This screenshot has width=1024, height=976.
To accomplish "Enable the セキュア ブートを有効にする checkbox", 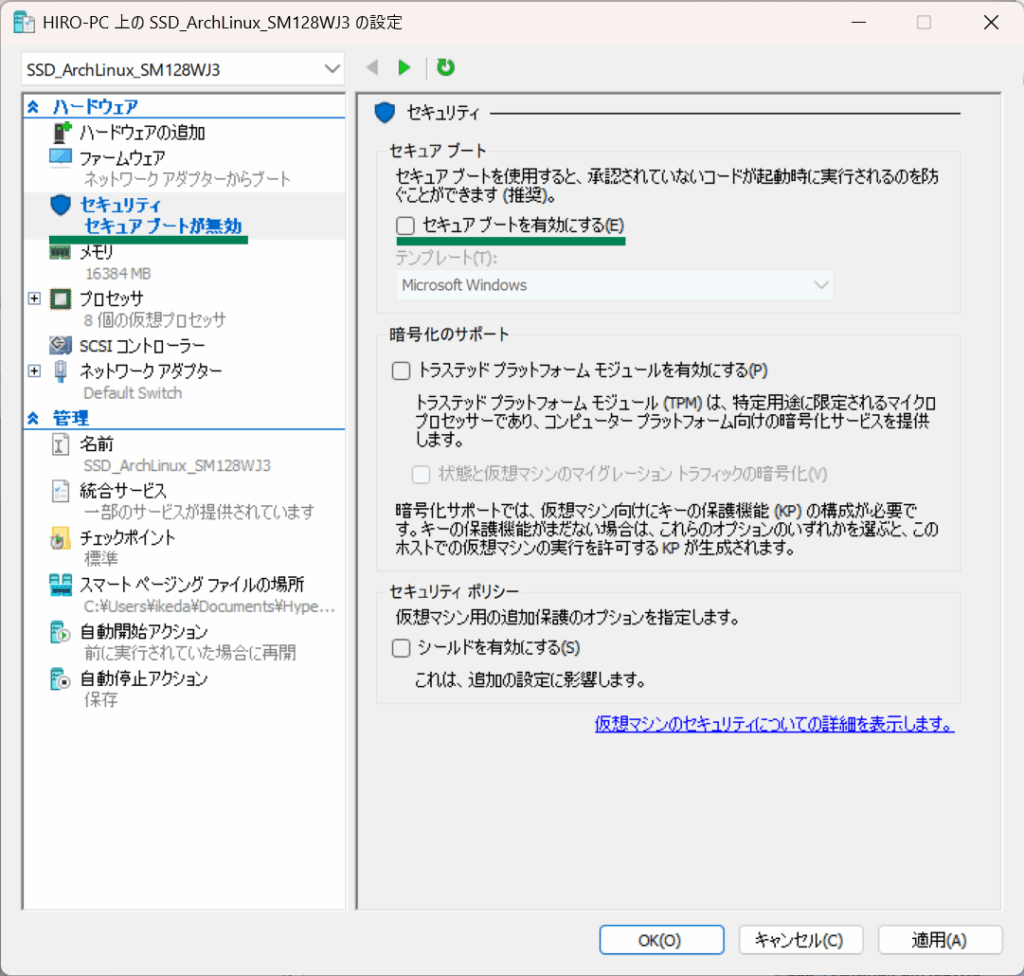I will point(406,225).
